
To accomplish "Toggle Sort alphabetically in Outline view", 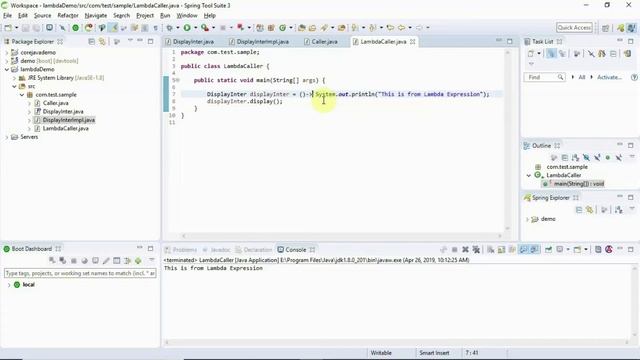I will pos(575,158).
